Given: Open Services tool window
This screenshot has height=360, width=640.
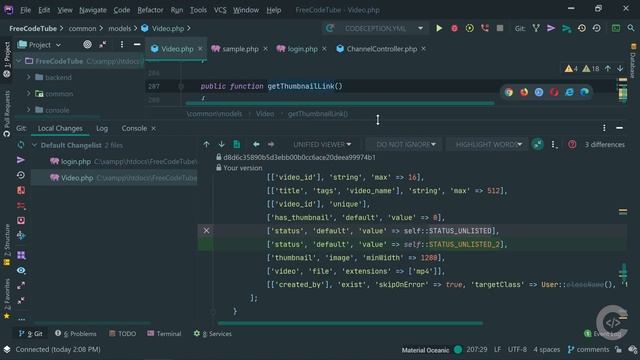Looking at the screenshot, I should pos(213,333).
